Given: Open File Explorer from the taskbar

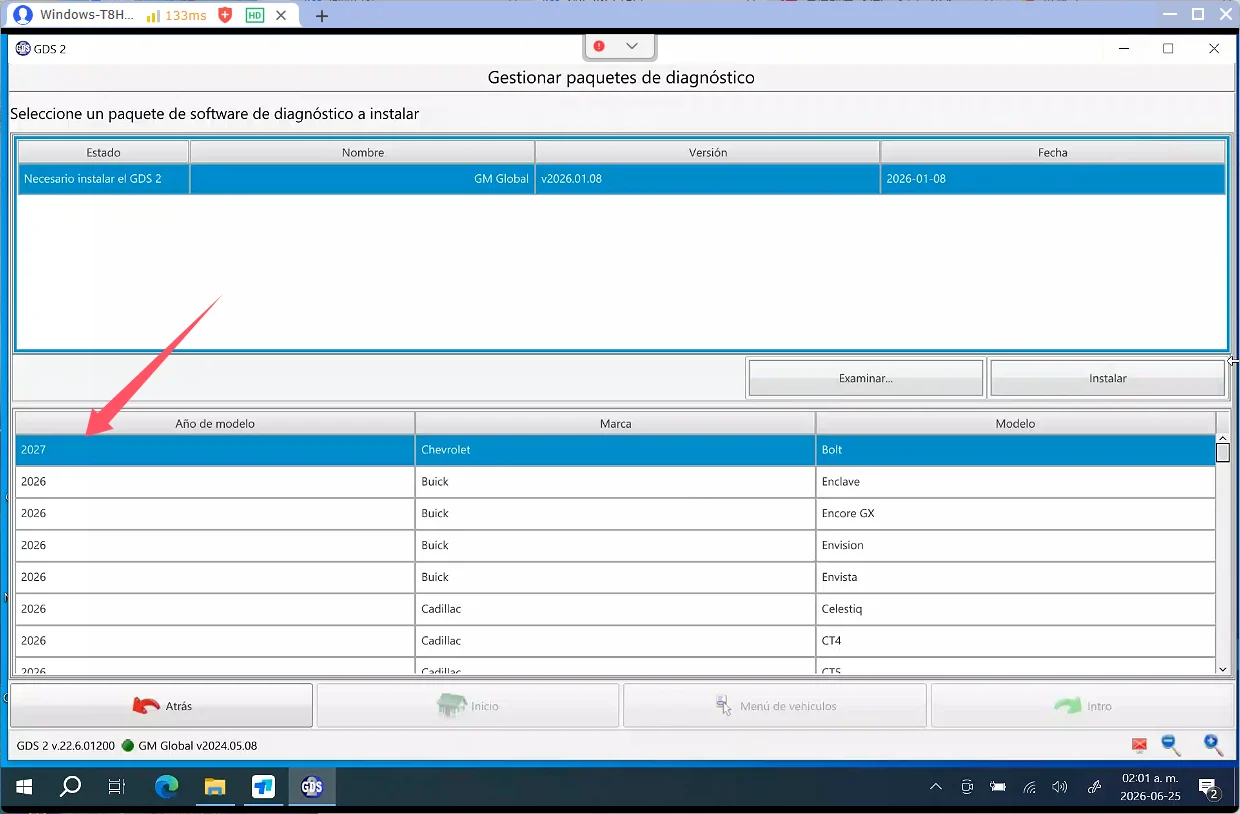Looking at the screenshot, I should (214, 787).
